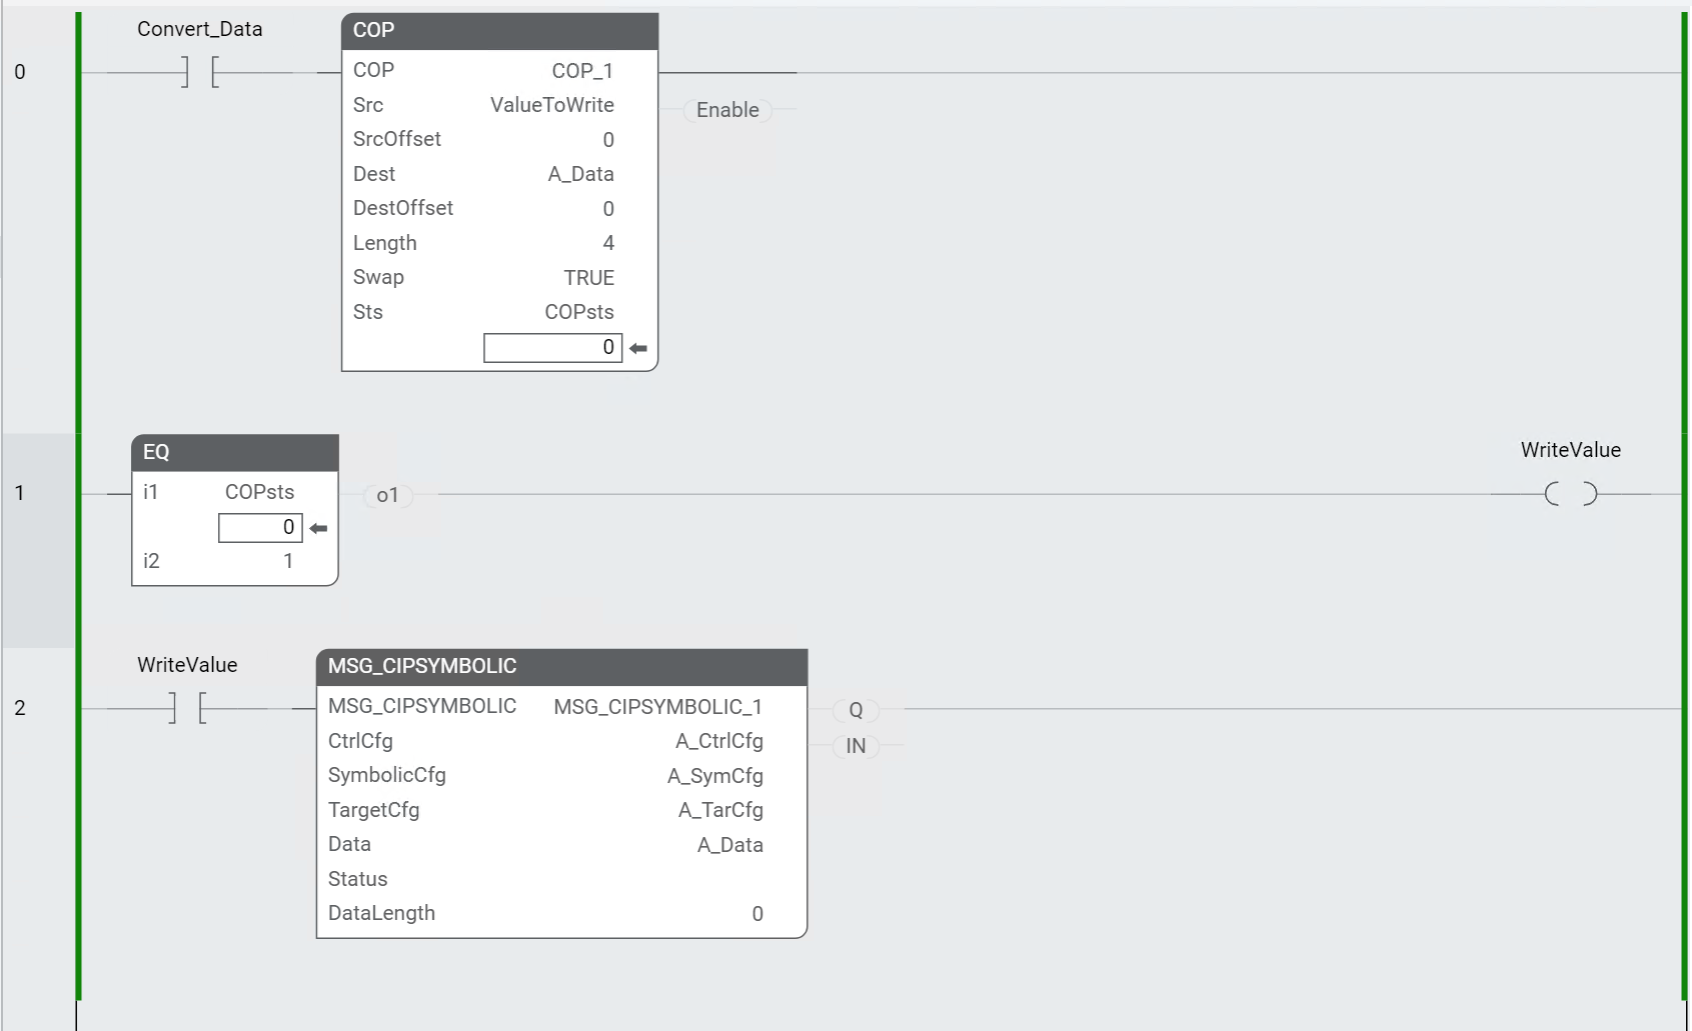The image size is (1692, 1031).
Task: Select rung number 2 in the margin
Action: click(21, 708)
